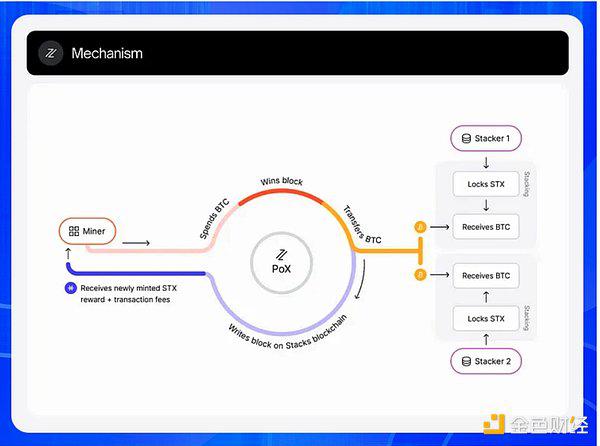Click the Stacks logo in the Mechanism header
The height and width of the screenshot is (446, 600).
tap(51, 53)
